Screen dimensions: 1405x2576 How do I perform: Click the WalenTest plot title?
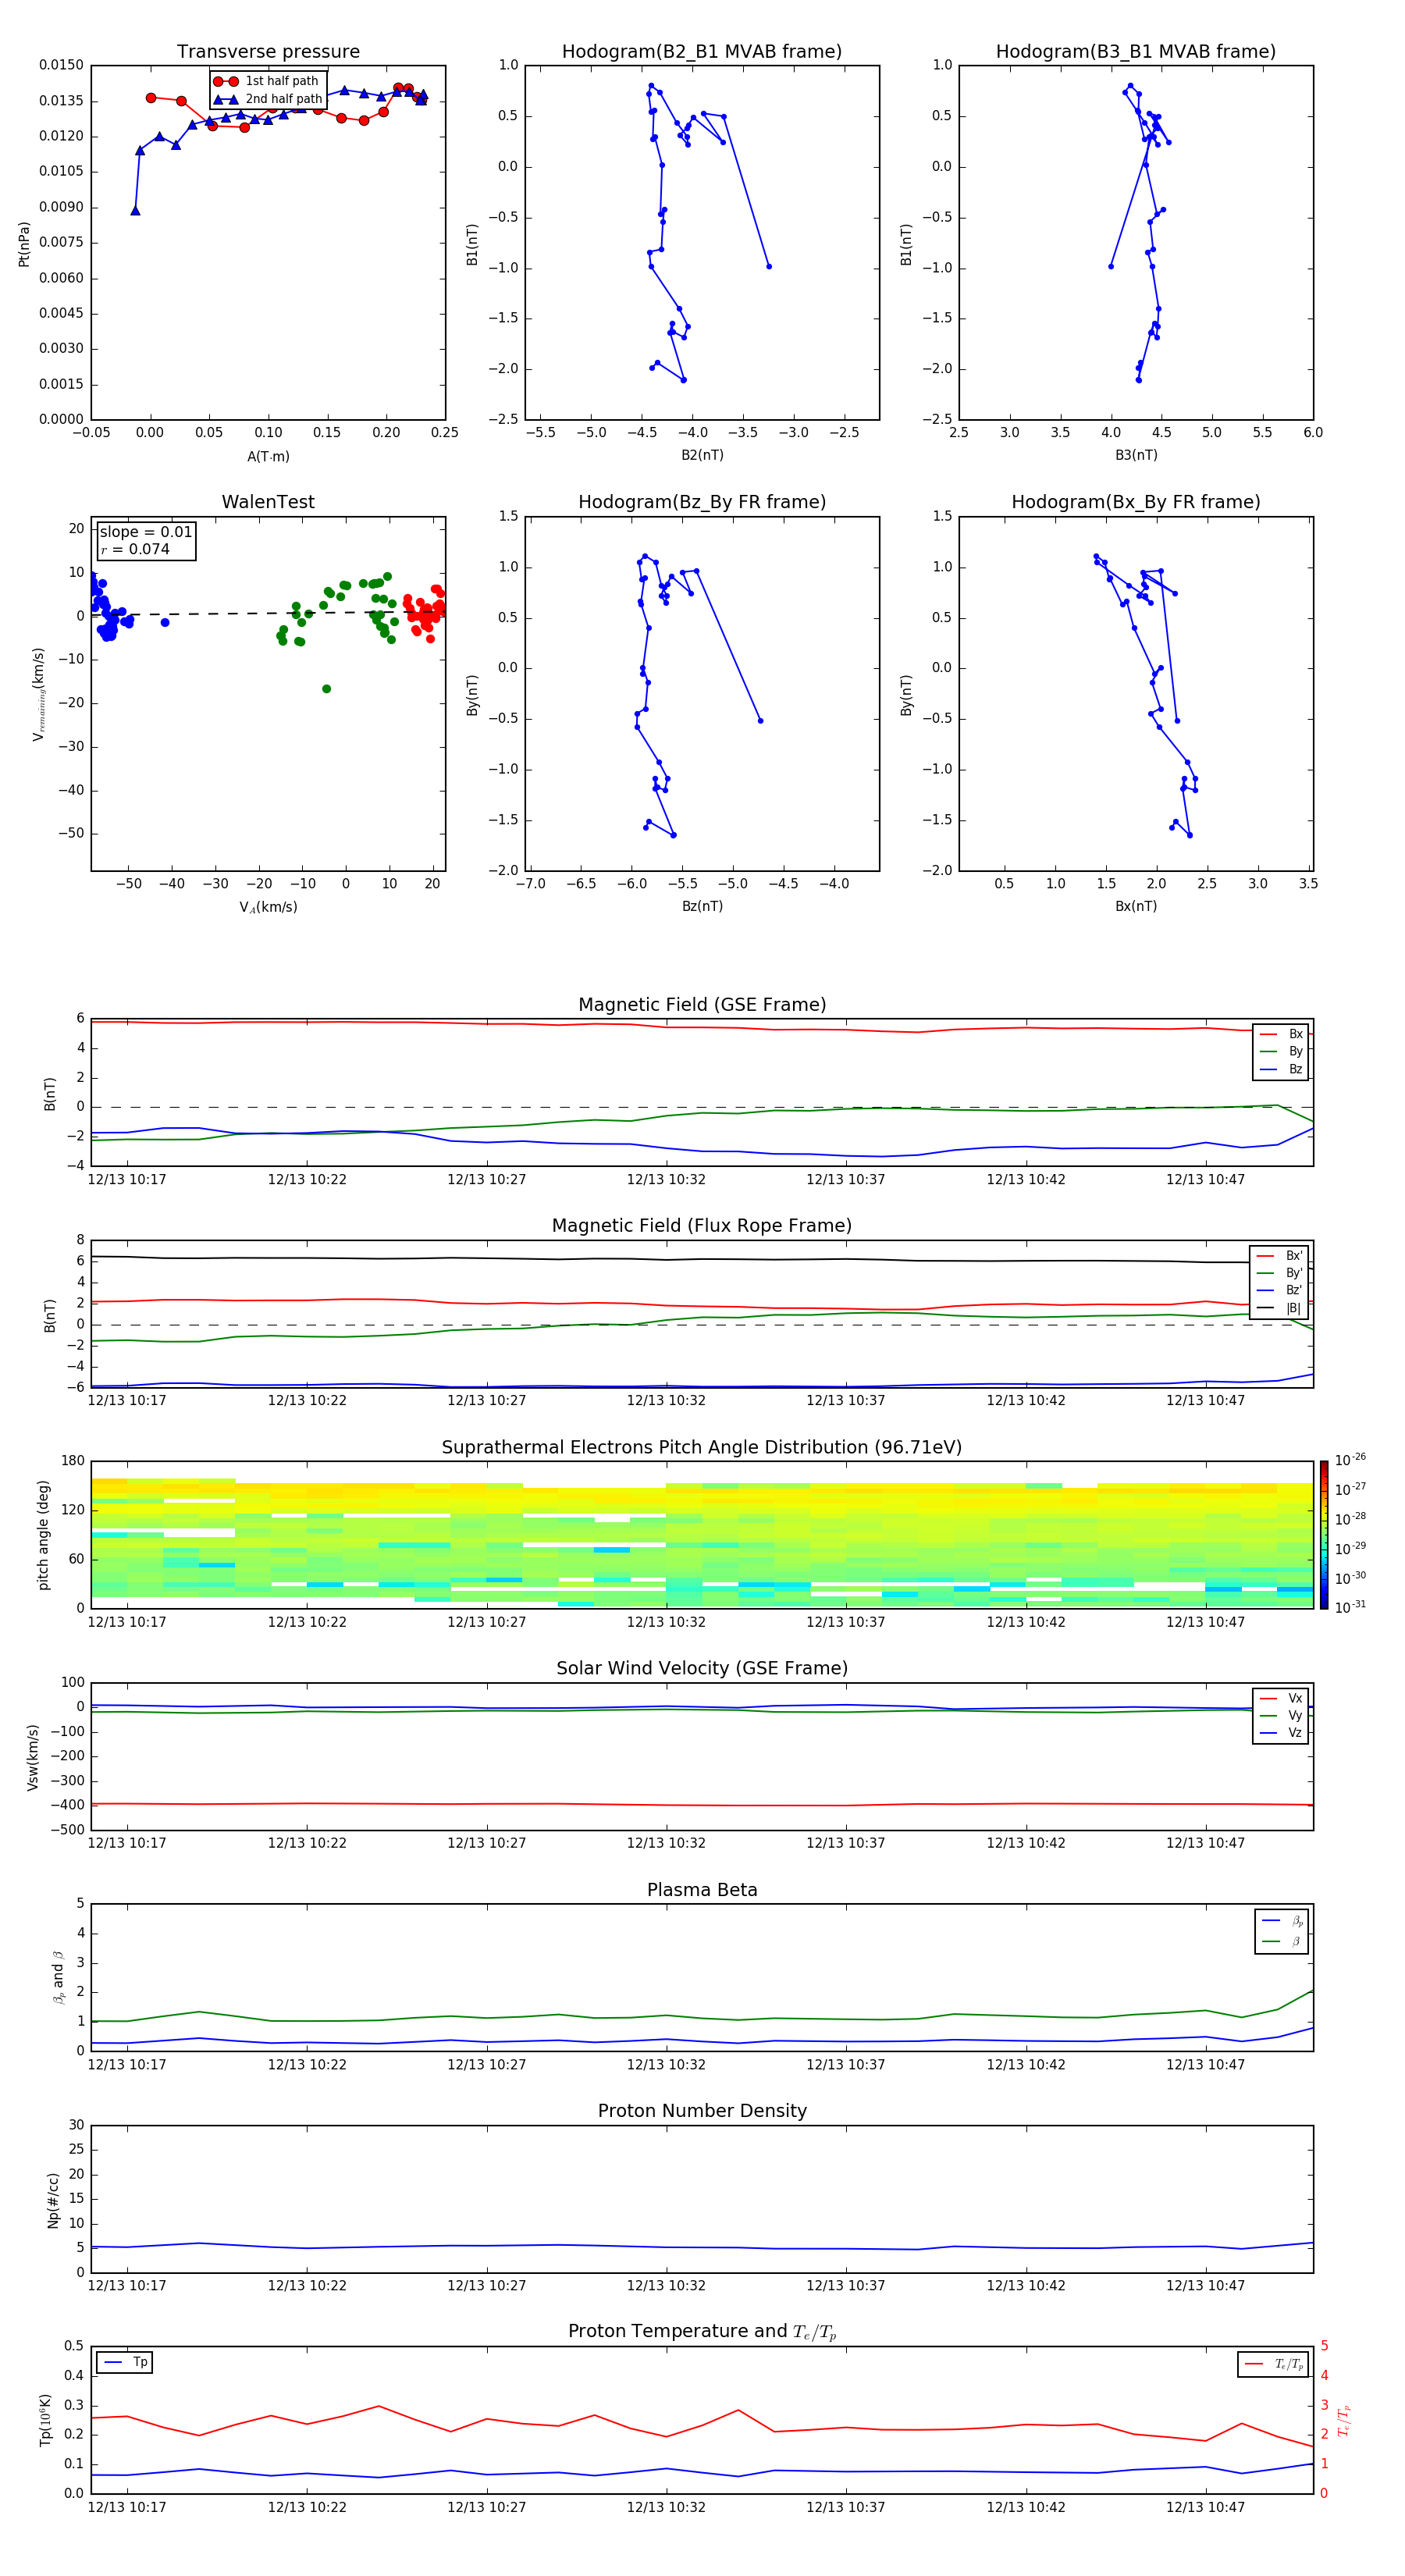coord(268,502)
